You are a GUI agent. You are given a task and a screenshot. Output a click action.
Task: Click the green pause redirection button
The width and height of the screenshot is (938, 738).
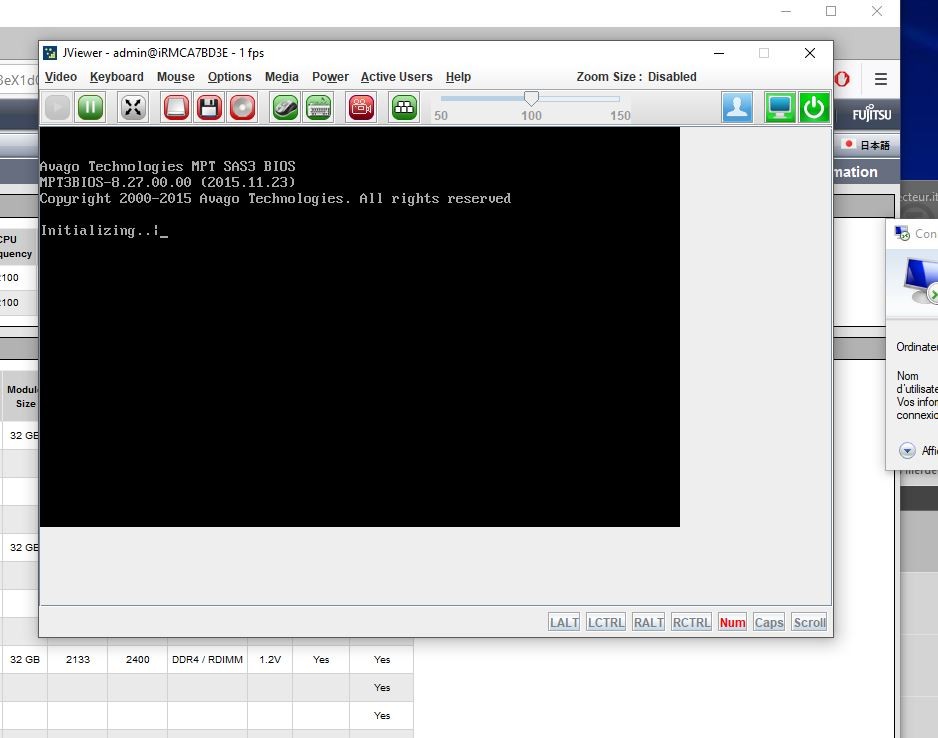pos(90,108)
